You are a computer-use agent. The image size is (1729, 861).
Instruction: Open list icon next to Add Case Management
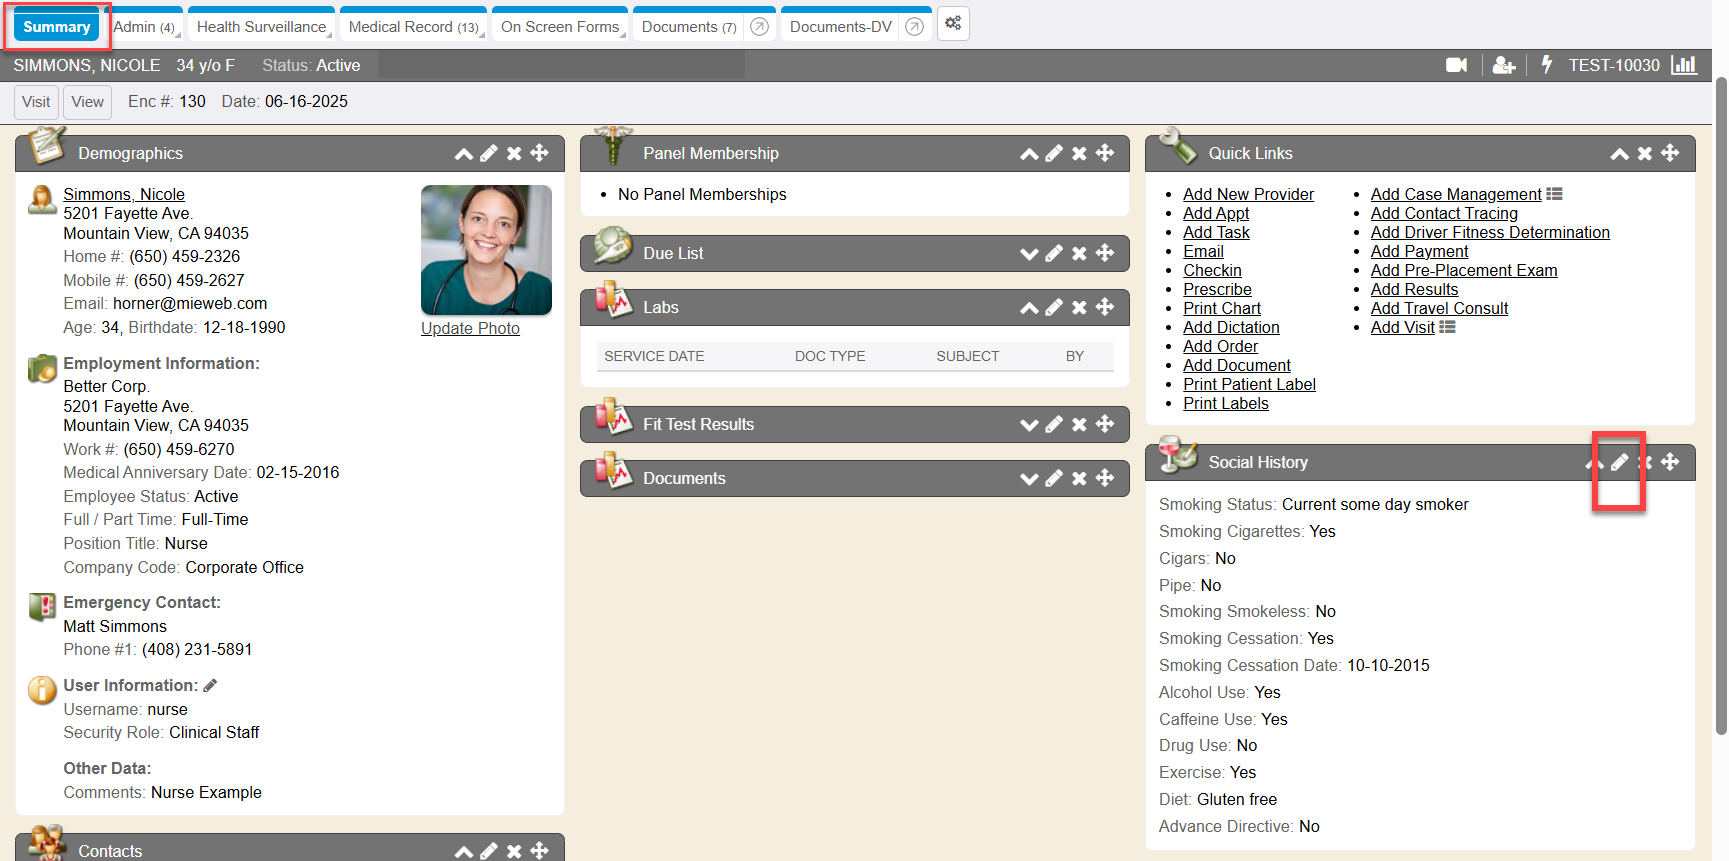point(1554,194)
